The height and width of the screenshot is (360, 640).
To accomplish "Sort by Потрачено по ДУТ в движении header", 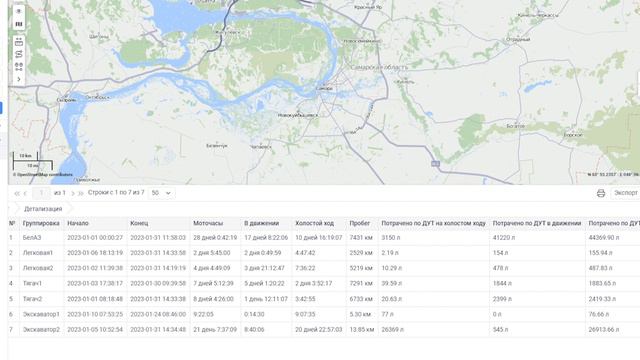I will 537,223.
